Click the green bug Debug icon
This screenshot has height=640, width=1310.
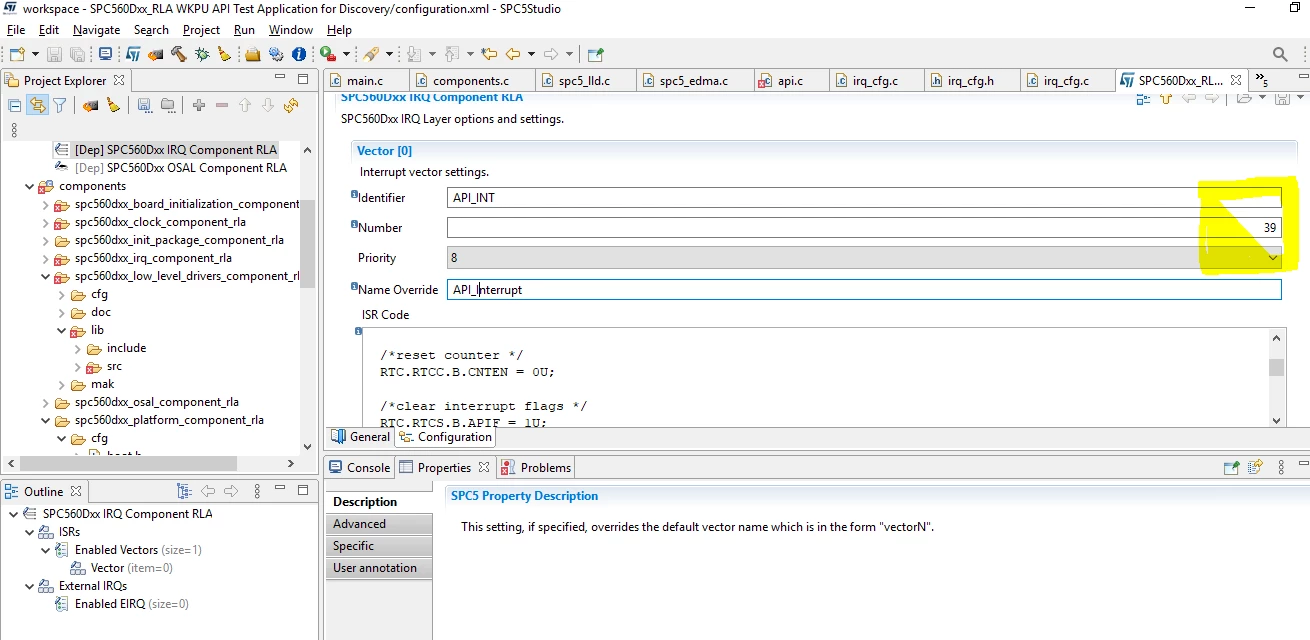point(202,54)
